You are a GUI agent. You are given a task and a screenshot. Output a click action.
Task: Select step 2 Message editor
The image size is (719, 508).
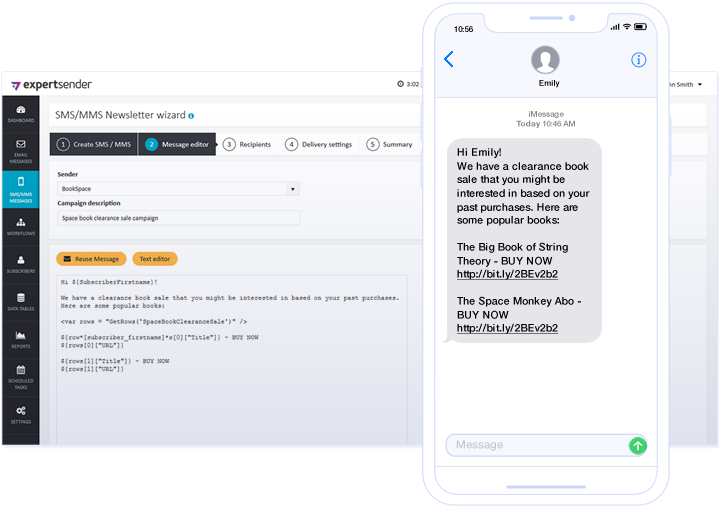(x=177, y=144)
